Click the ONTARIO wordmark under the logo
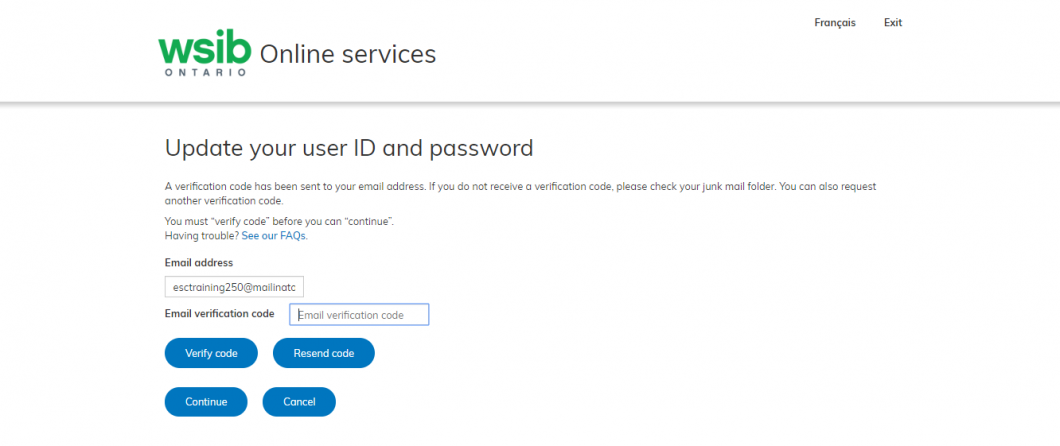The image size is (1060, 446). [205, 74]
